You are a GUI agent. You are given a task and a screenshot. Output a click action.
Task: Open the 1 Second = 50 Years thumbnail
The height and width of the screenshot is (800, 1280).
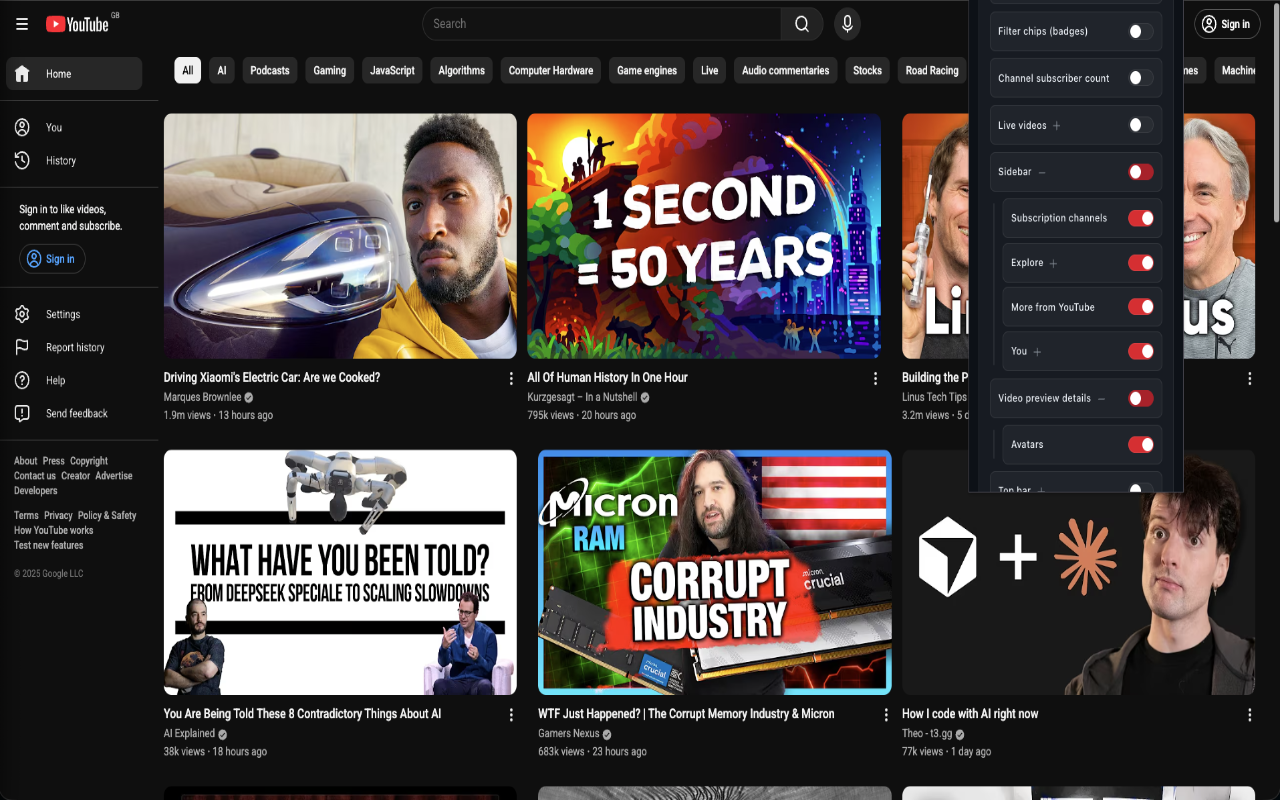pos(704,236)
